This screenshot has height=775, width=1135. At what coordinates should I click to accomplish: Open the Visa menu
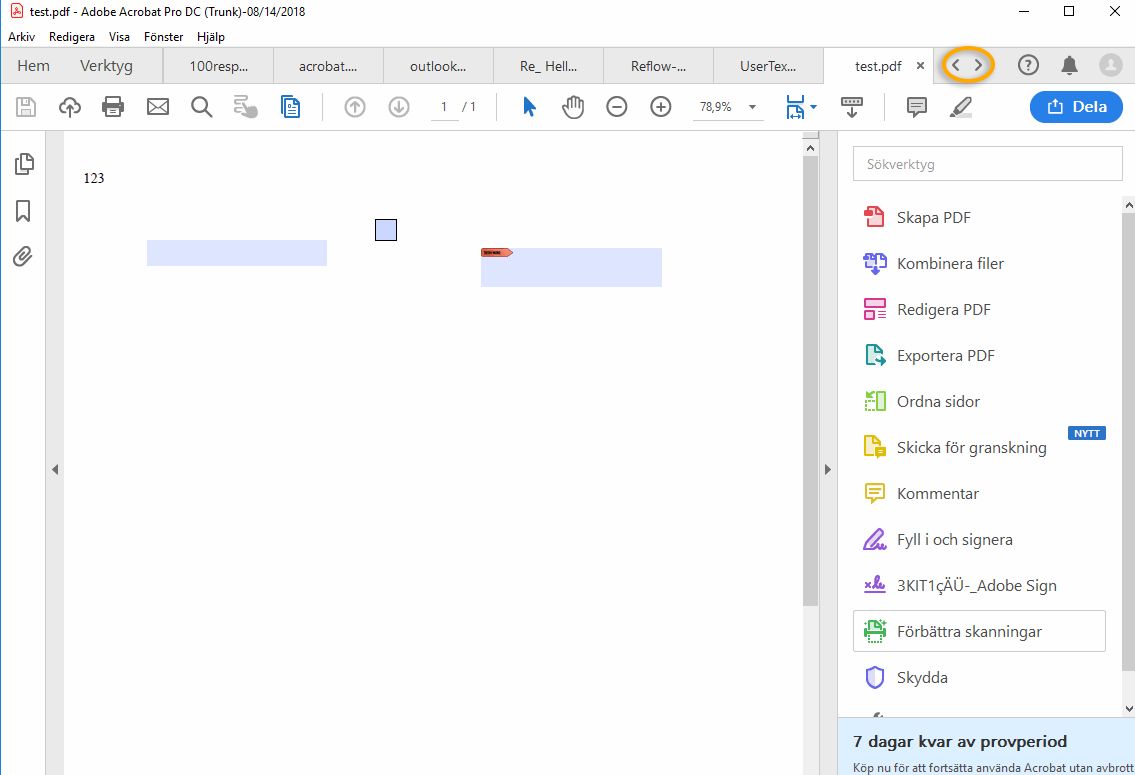[119, 37]
